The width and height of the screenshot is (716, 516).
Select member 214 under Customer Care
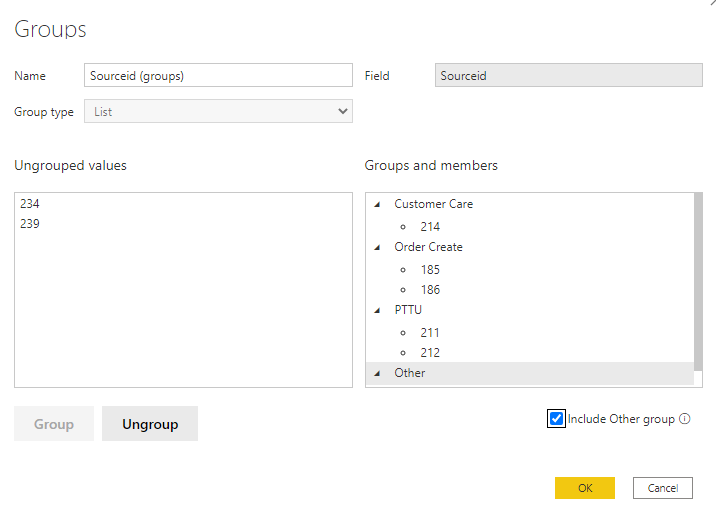(x=430, y=226)
